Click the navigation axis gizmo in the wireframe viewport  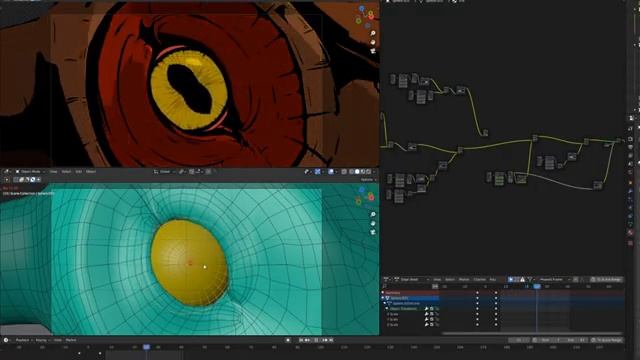(x=365, y=196)
